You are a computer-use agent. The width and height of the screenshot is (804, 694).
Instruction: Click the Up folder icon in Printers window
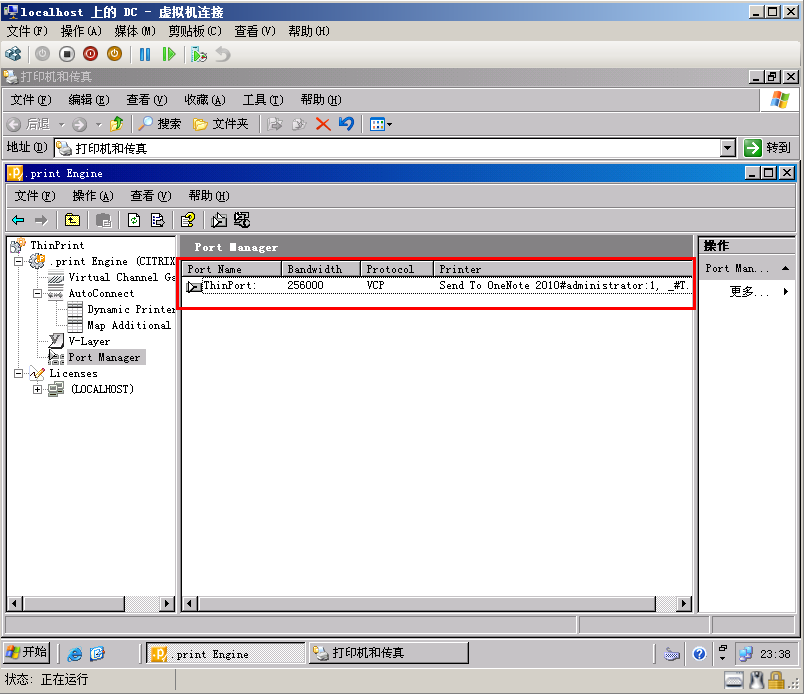(x=116, y=124)
